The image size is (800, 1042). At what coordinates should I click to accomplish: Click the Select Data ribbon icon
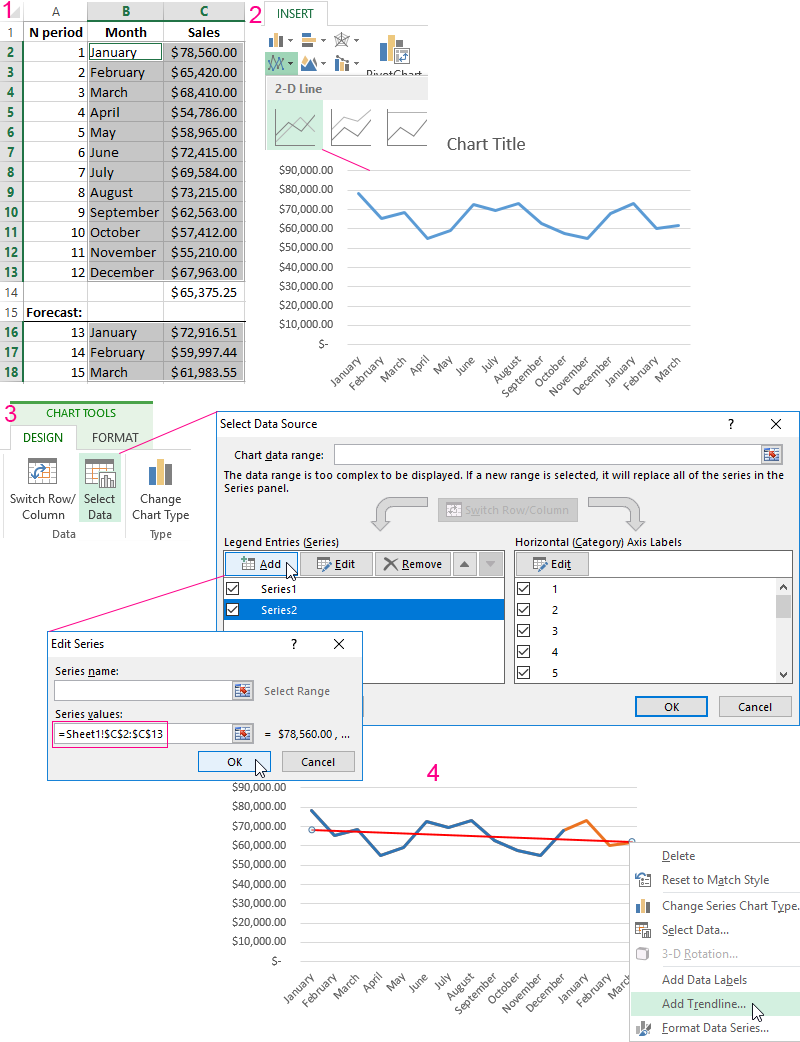click(99, 476)
